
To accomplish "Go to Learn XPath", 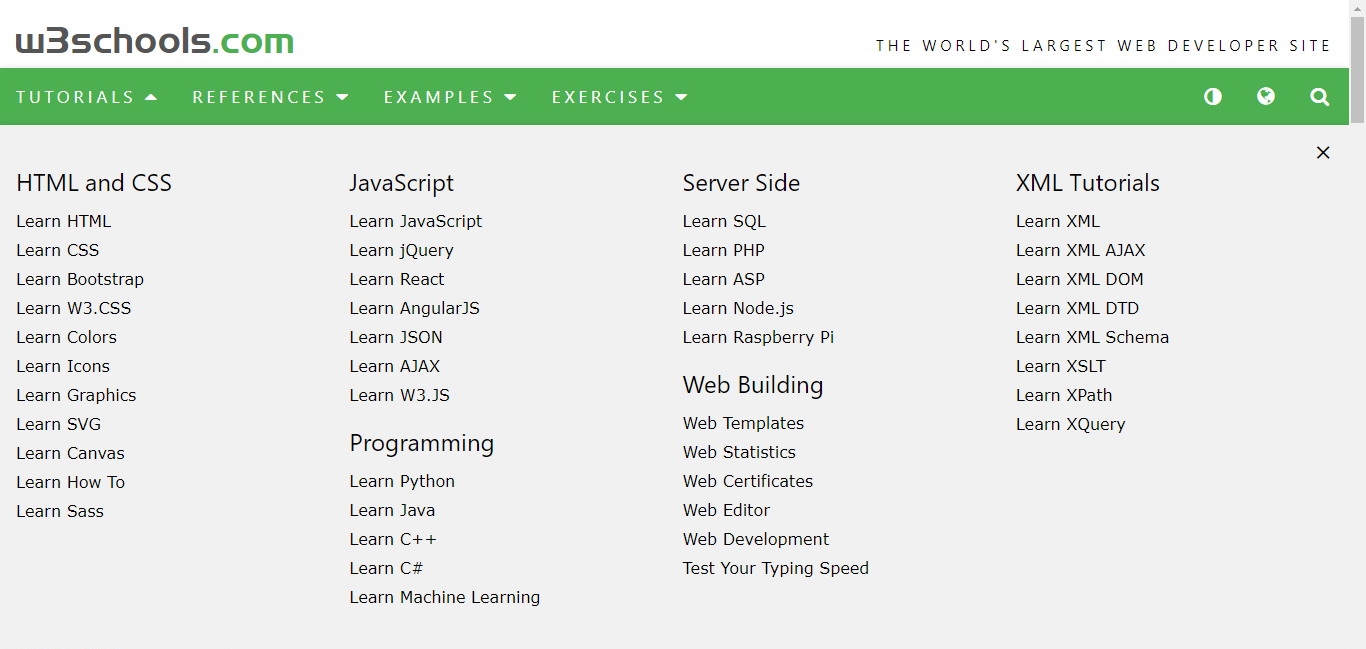I will tap(1064, 395).
